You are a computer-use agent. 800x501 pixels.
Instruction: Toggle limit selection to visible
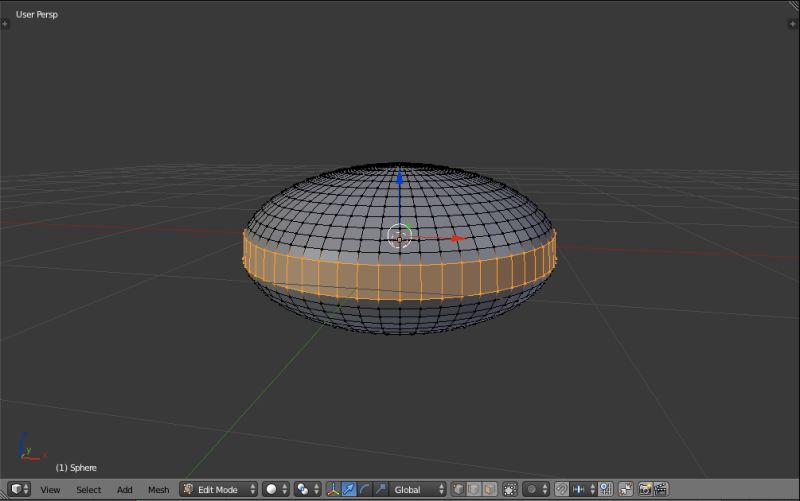(x=510, y=489)
